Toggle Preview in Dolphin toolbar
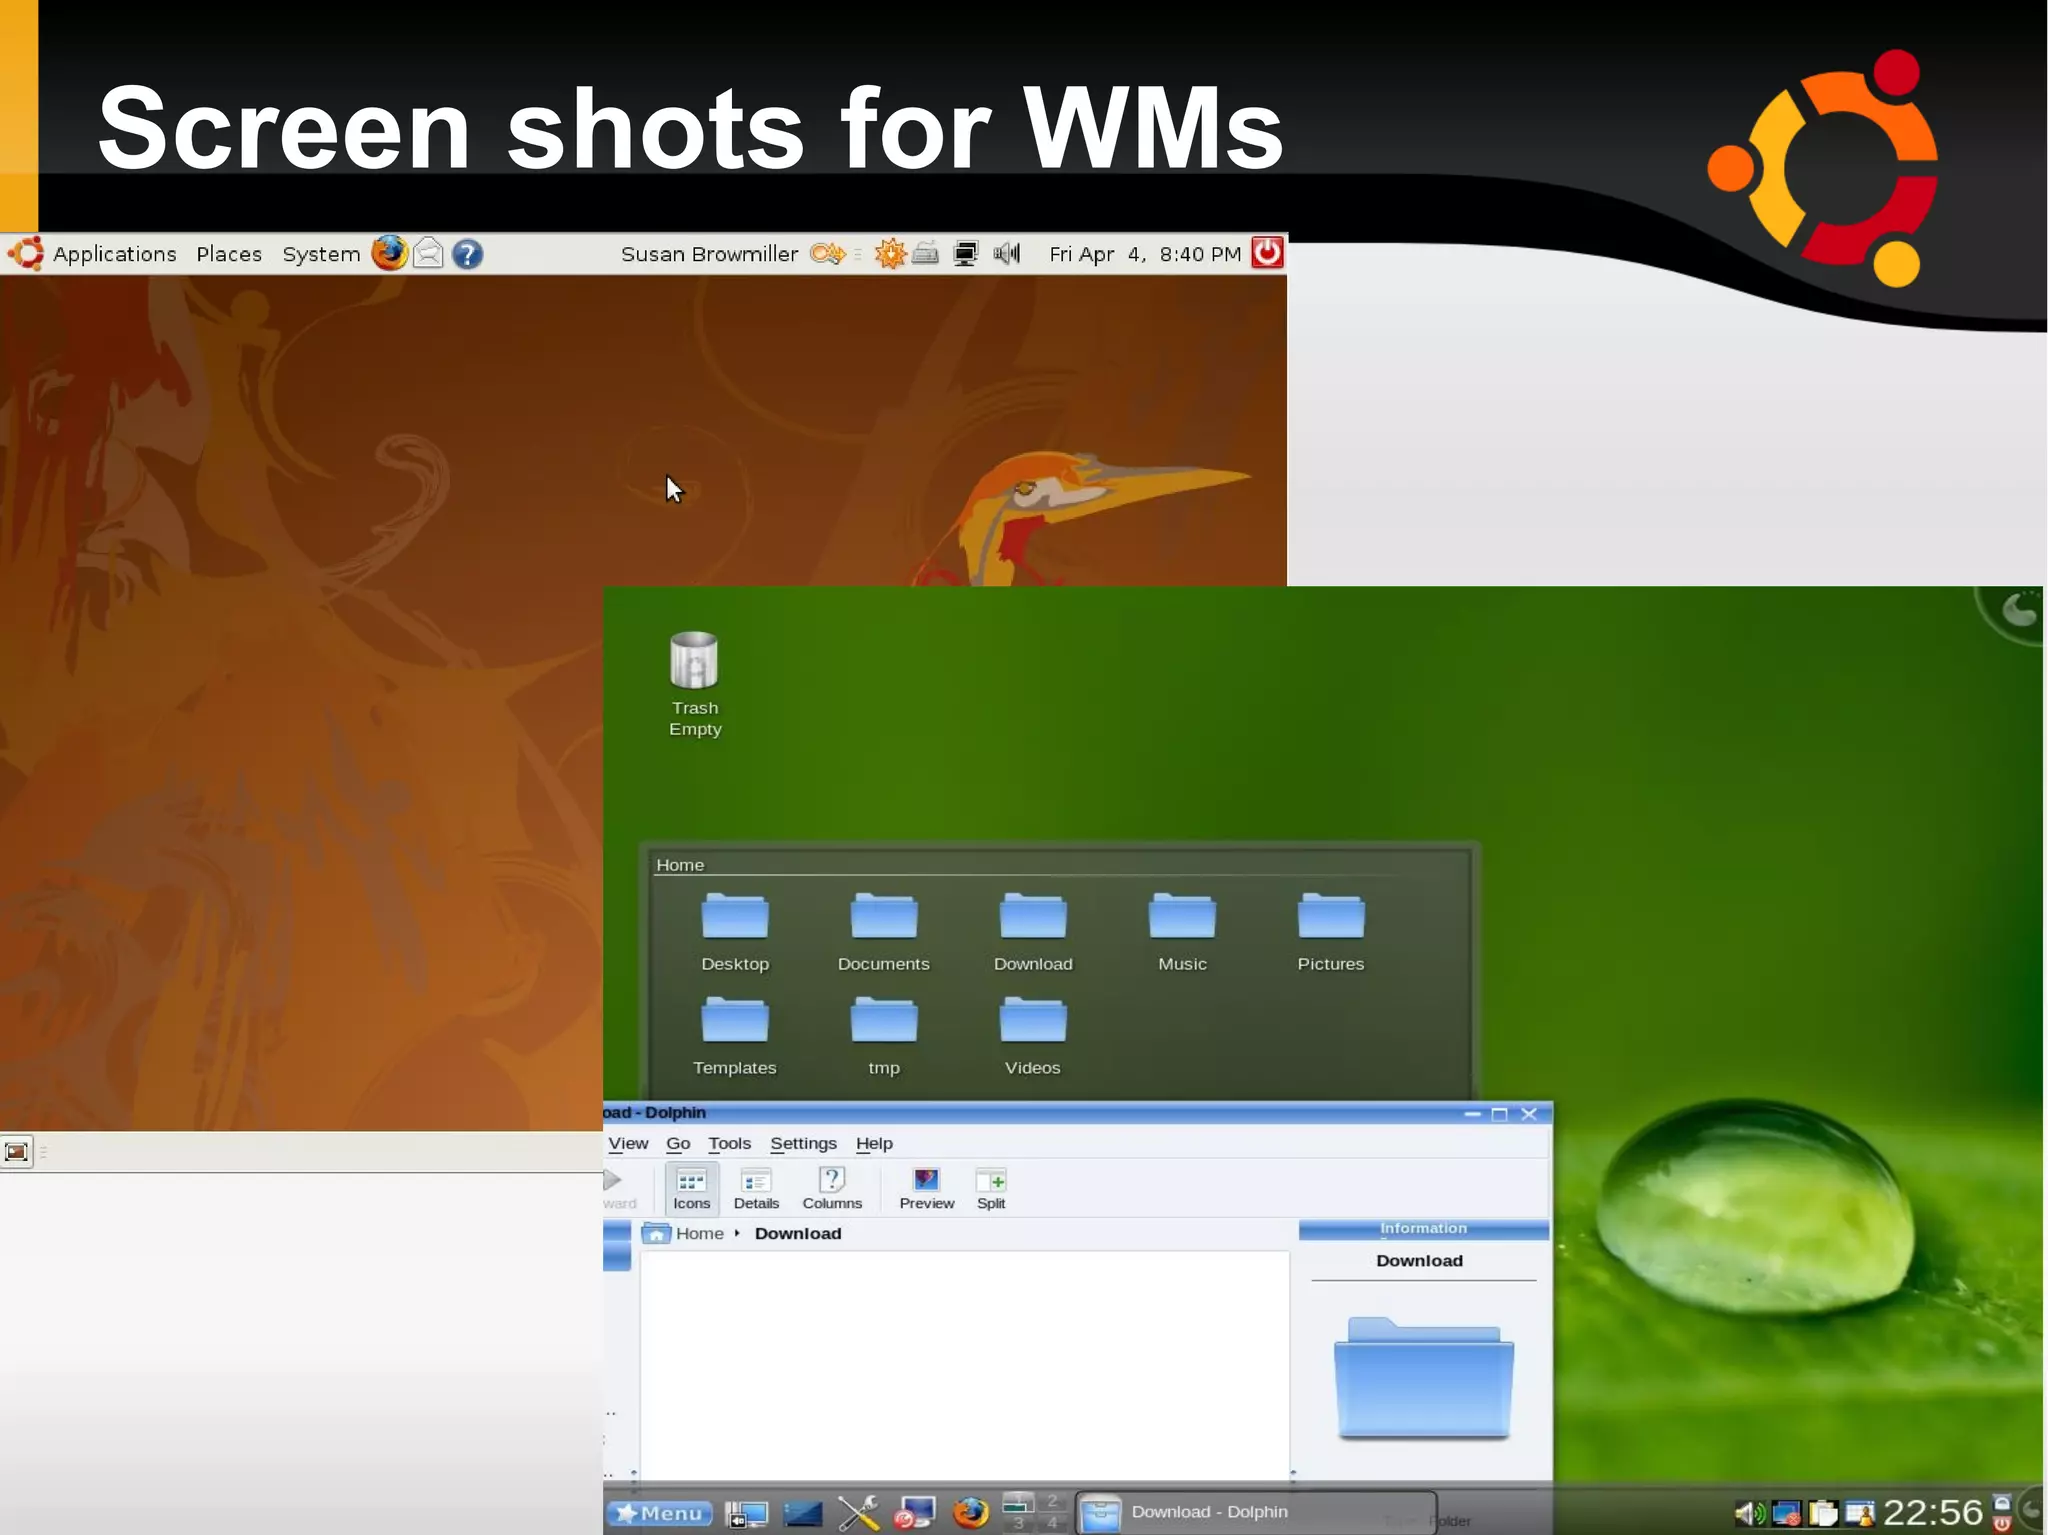The height and width of the screenshot is (1535, 2048). [x=926, y=1189]
